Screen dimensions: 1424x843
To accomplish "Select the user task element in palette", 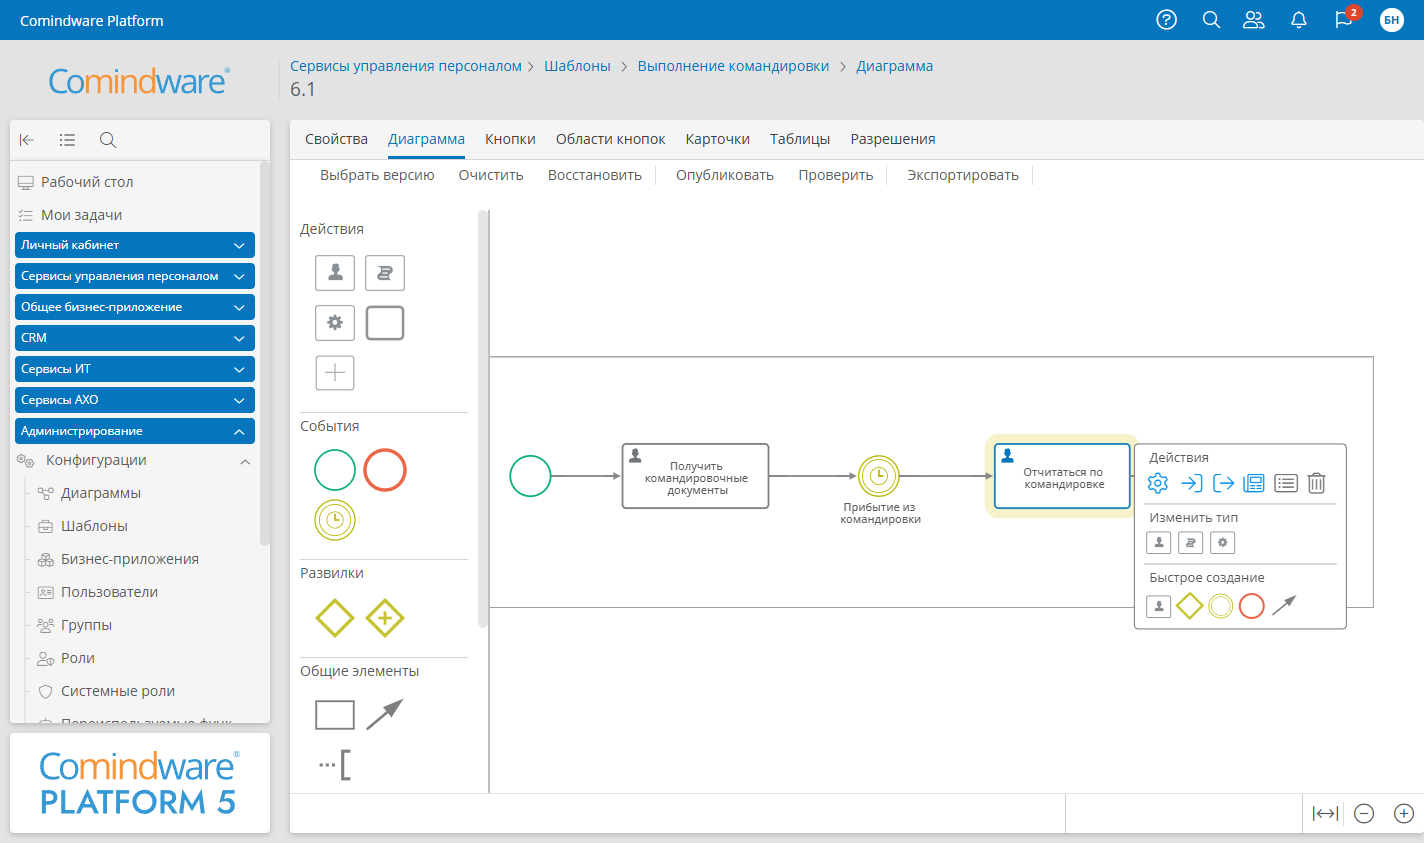I will (335, 273).
